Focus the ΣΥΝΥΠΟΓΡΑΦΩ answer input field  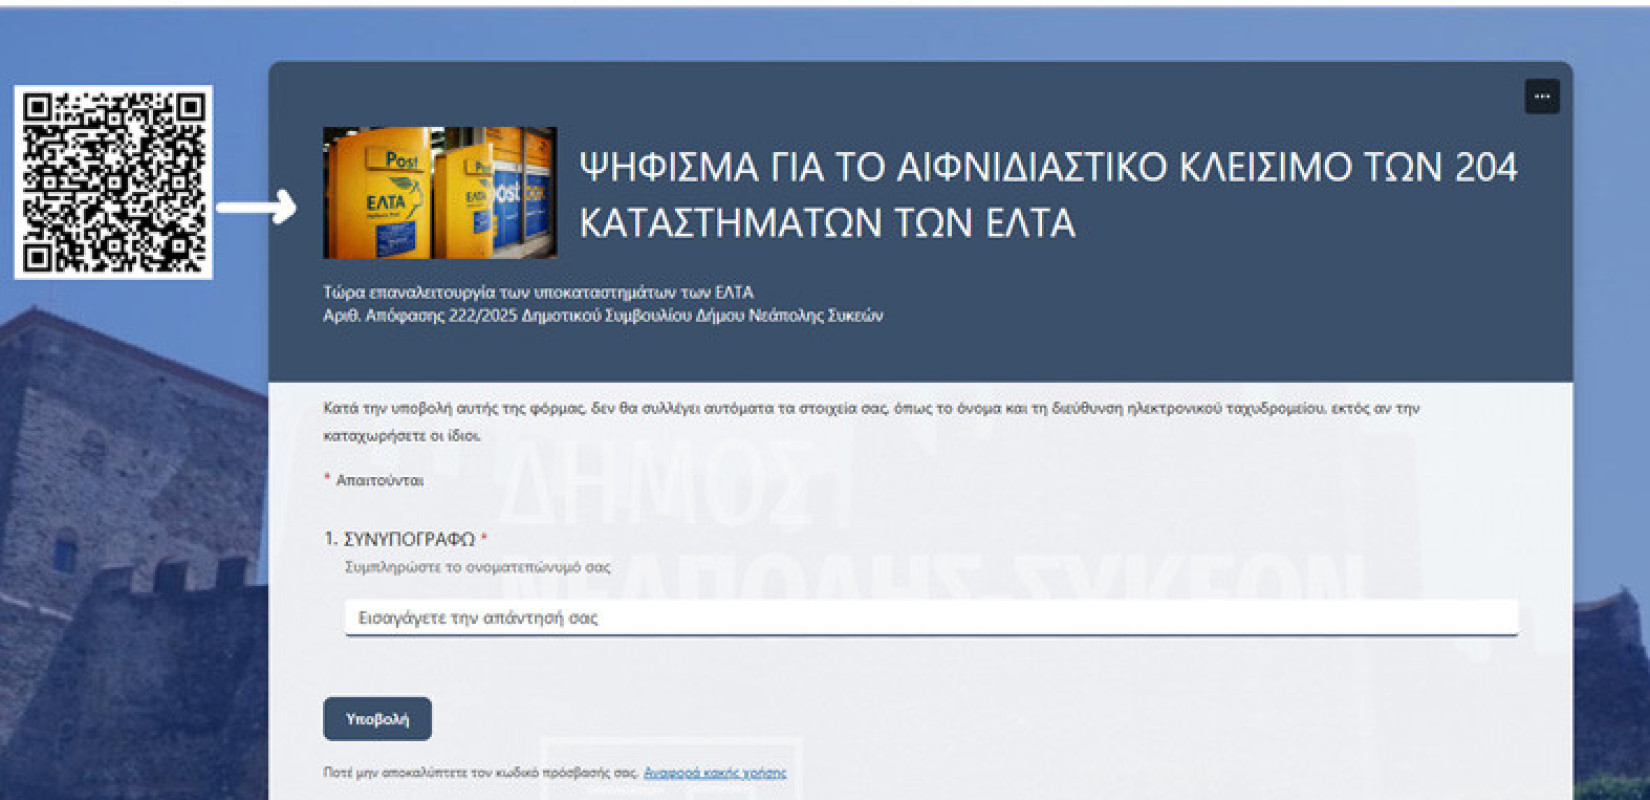coord(931,618)
